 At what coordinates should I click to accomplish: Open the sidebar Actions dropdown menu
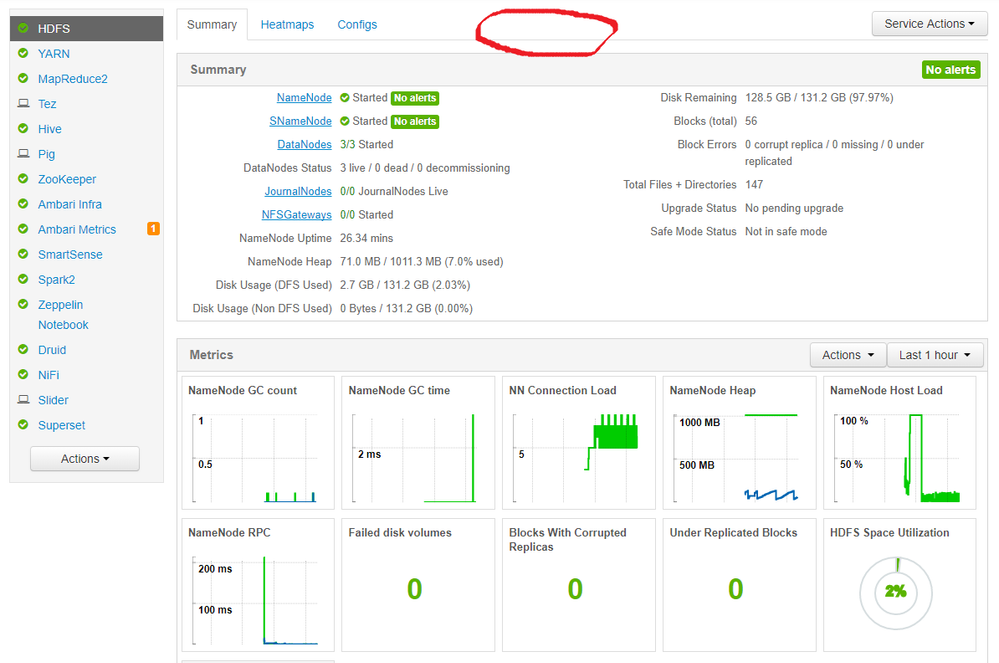coord(85,459)
